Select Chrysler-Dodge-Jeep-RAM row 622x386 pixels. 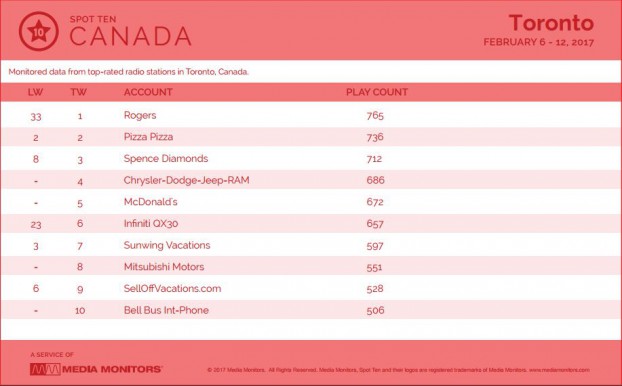(x=311, y=180)
